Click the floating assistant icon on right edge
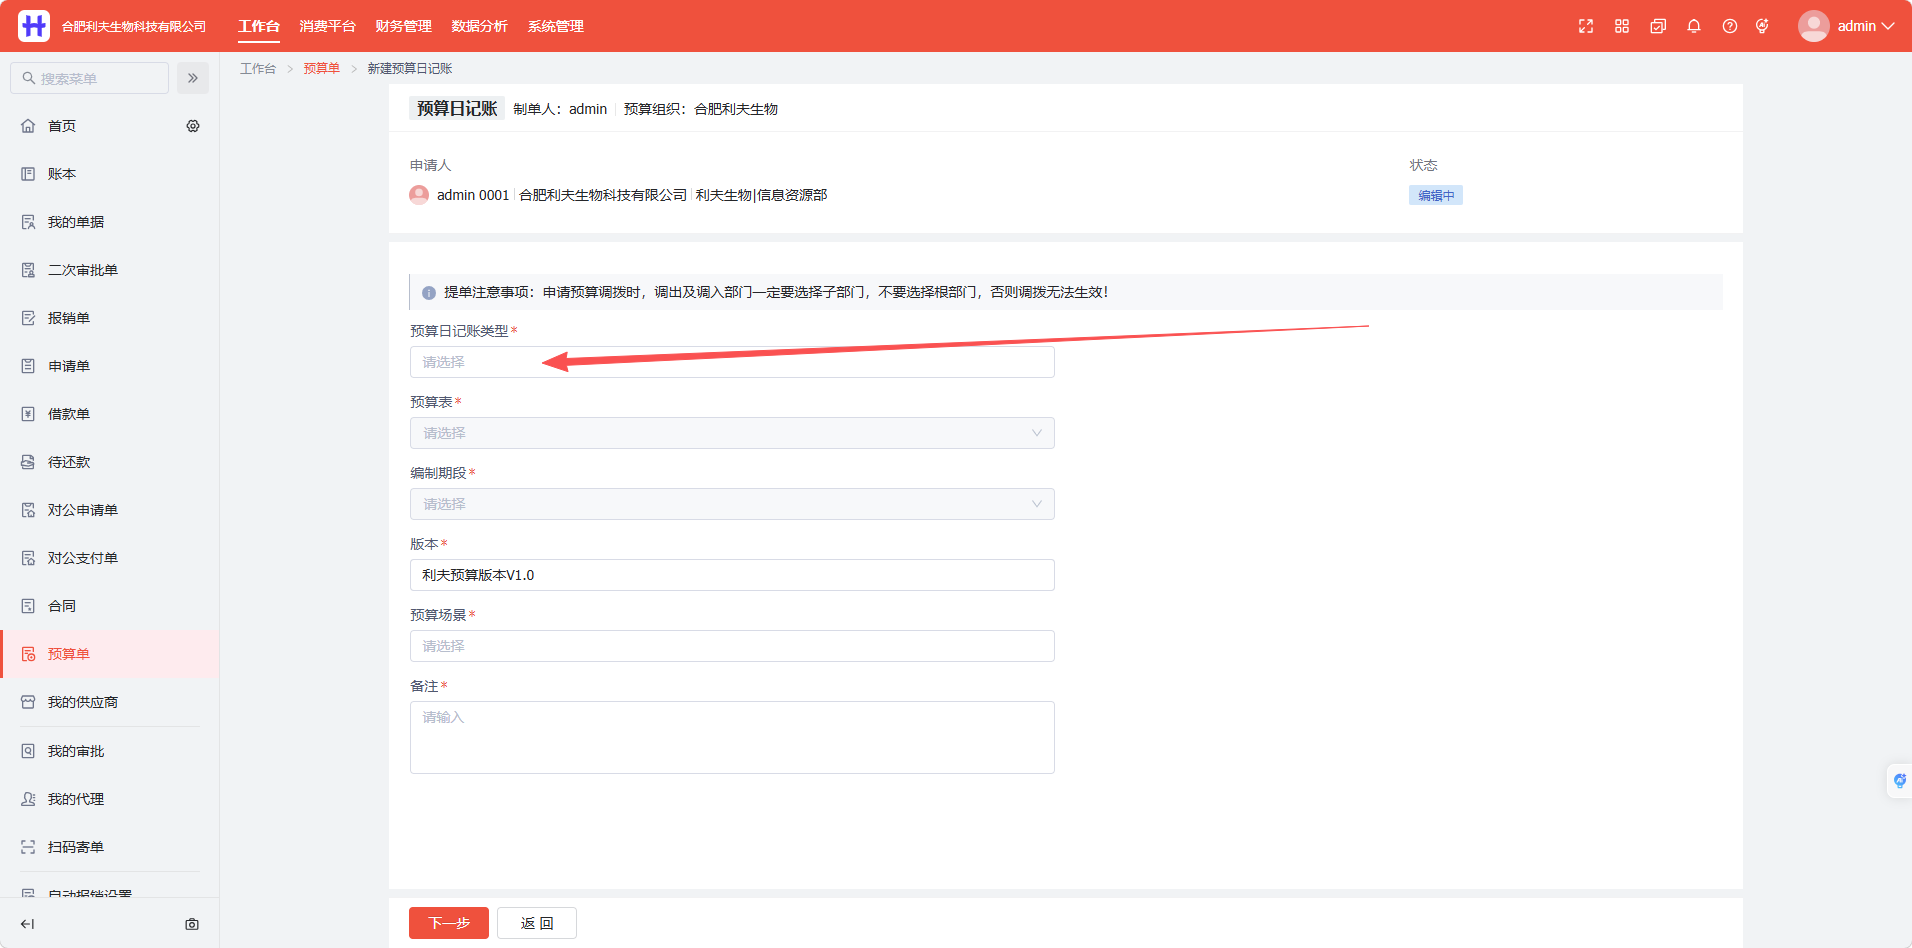1912x948 pixels. click(1899, 781)
